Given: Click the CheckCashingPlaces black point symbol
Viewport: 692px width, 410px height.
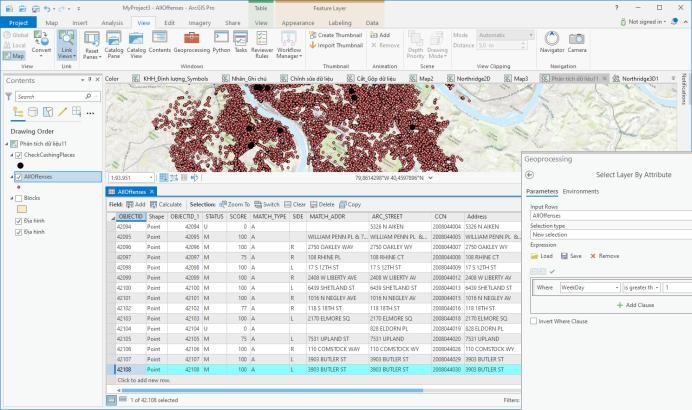Looking at the screenshot, I should (x=20, y=166).
